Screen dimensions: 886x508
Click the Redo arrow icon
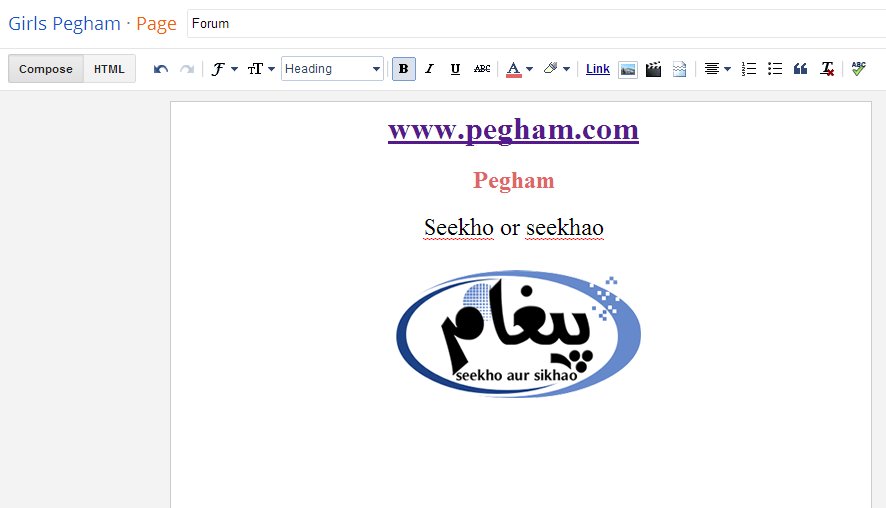[186, 69]
